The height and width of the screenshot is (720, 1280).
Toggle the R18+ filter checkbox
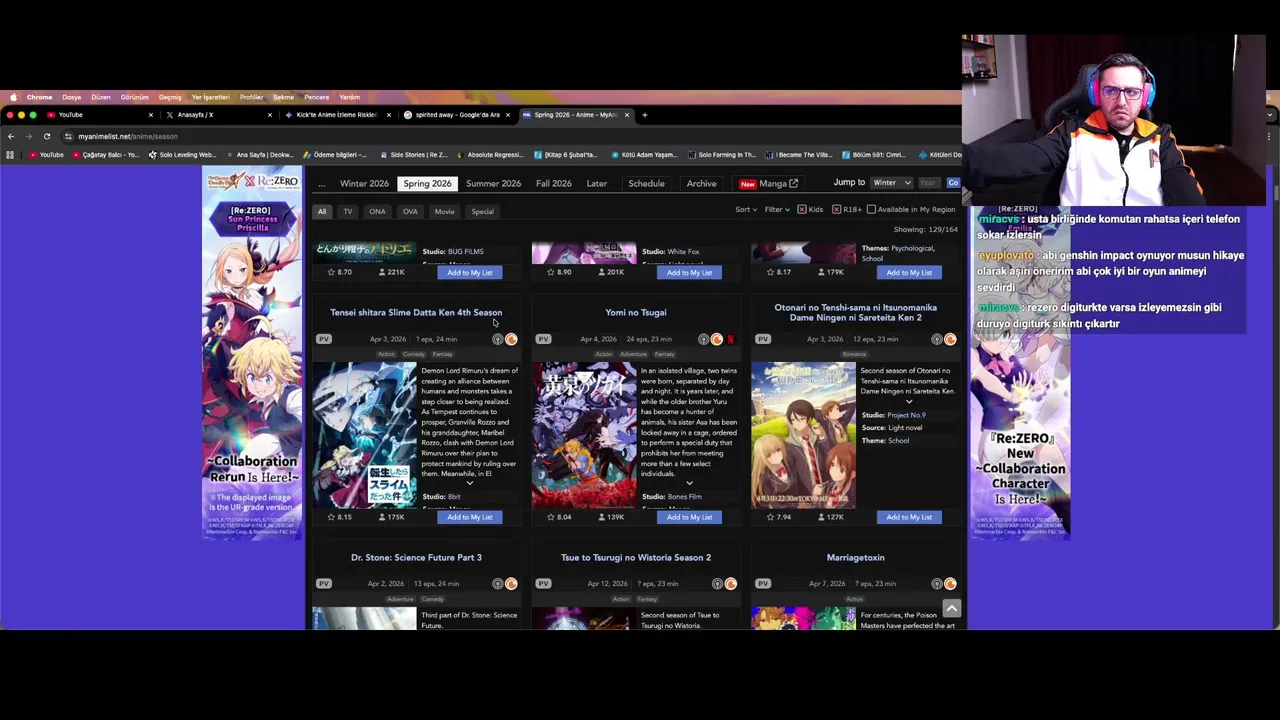point(836,210)
